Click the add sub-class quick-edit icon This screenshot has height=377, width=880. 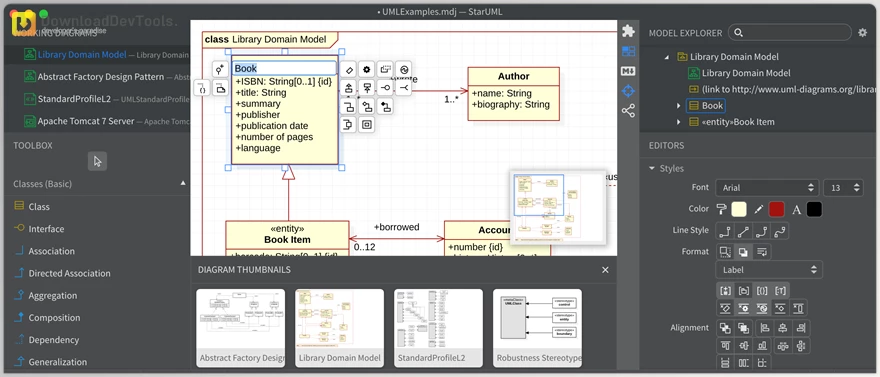click(349, 88)
